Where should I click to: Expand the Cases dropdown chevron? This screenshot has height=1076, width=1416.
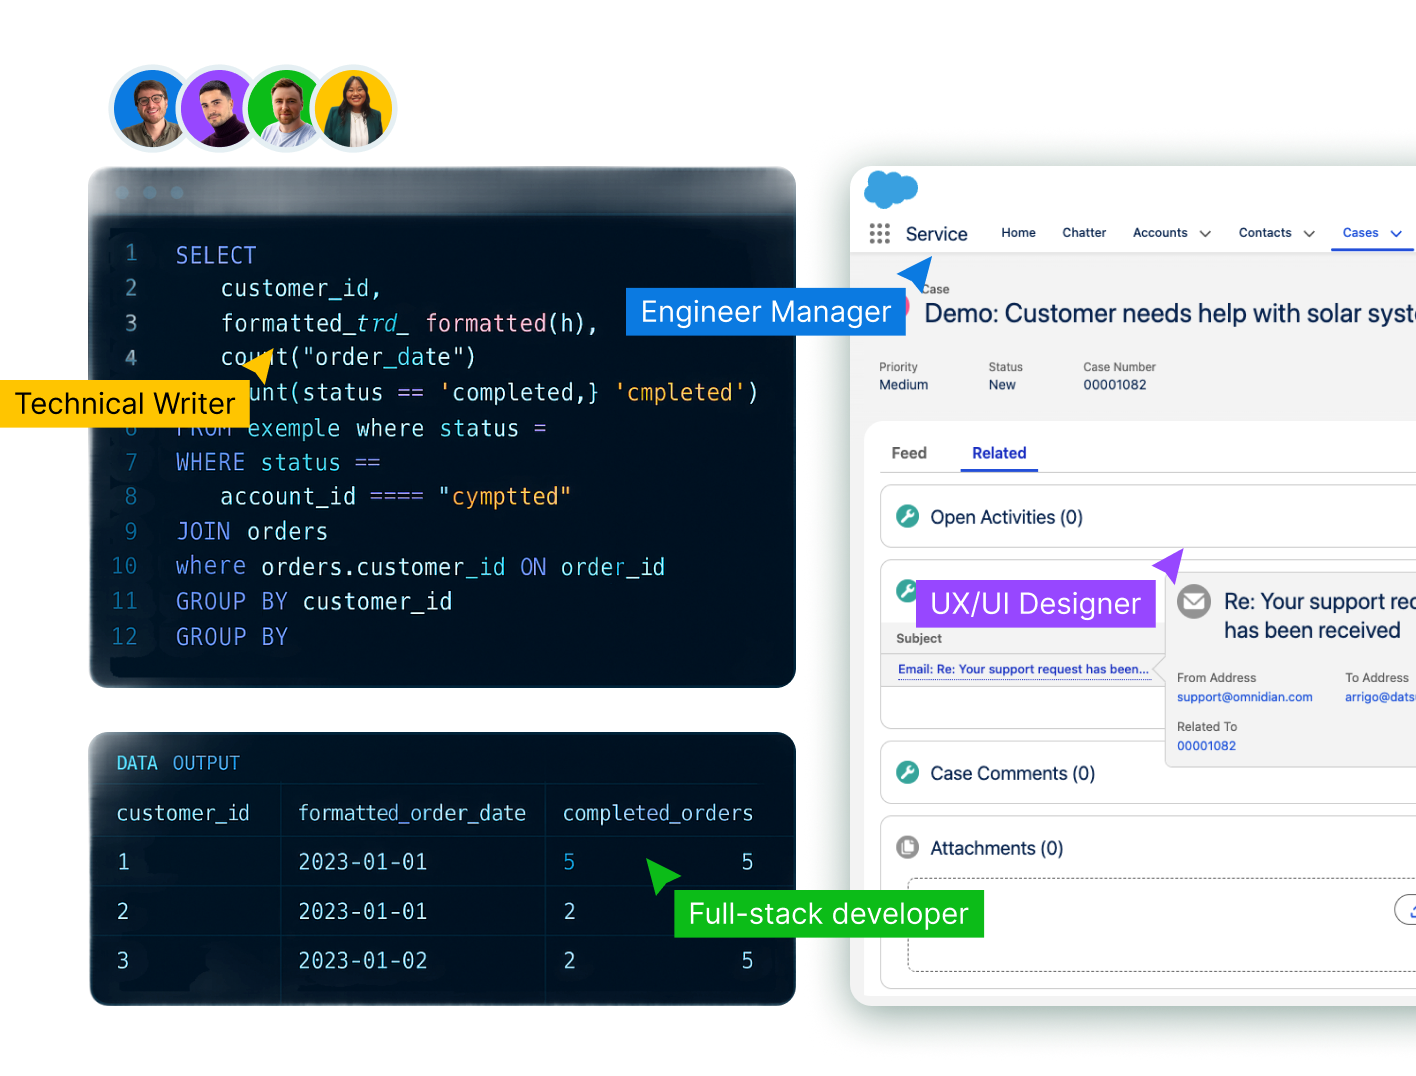click(x=1396, y=233)
